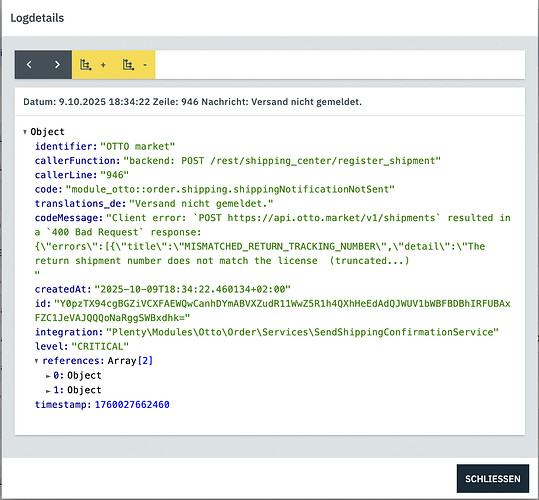The image size is (539, 500).
Task: Collapse the root Object node
Action: [x=25, y=132]
